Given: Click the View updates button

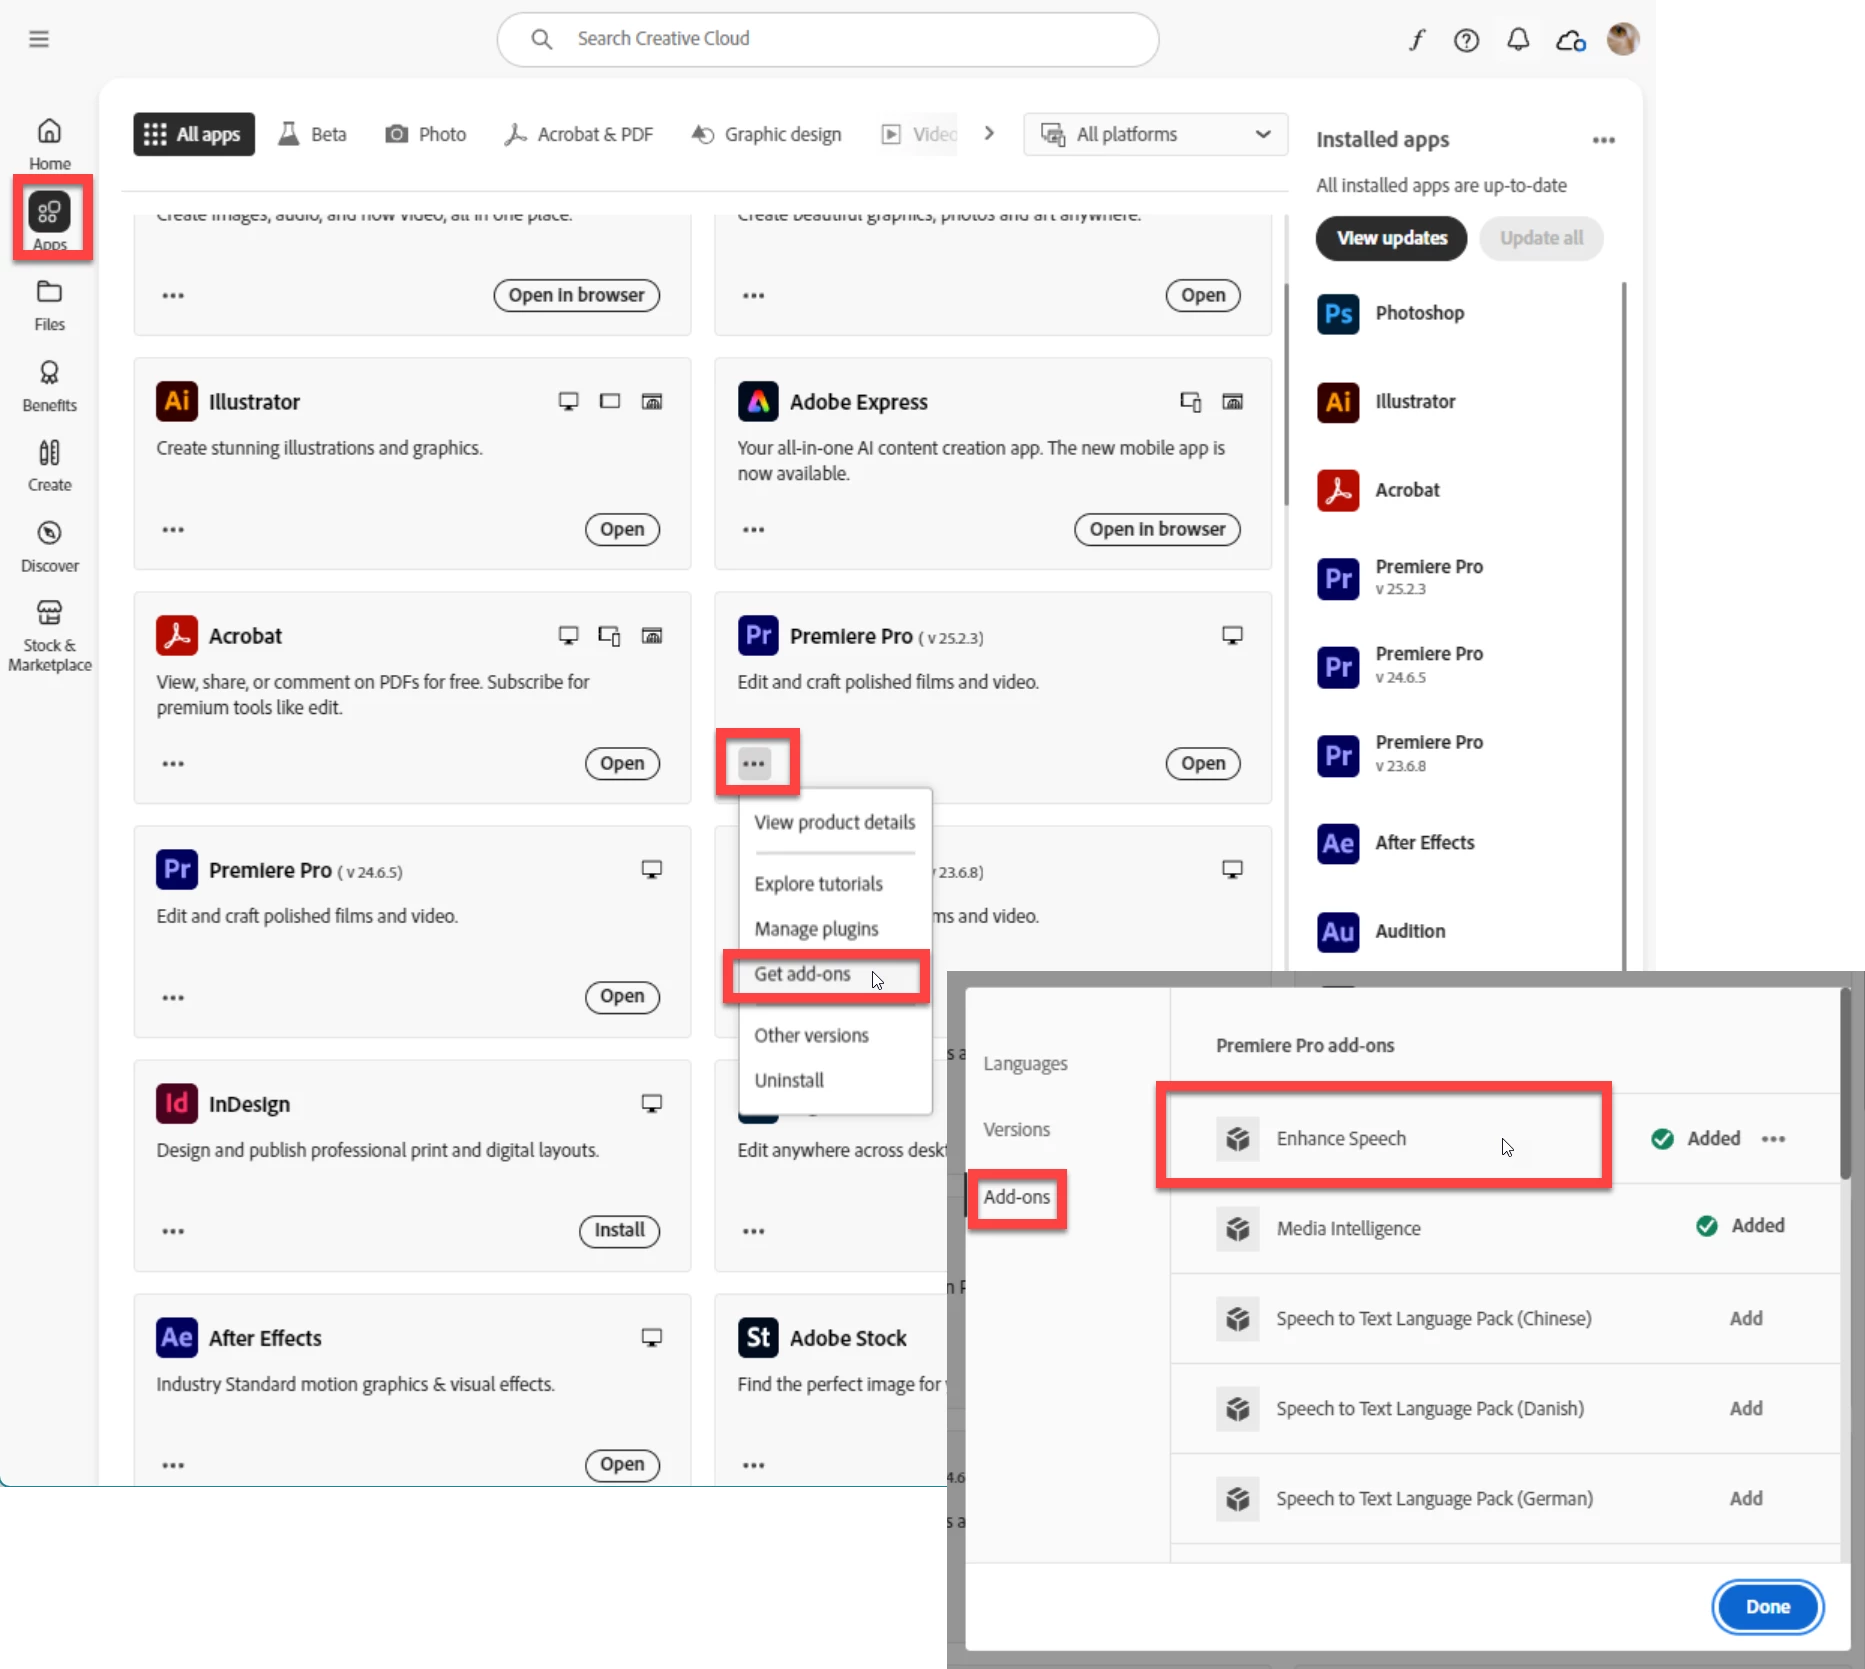Looking at the screenshot, I should (x=1391, y=238).
